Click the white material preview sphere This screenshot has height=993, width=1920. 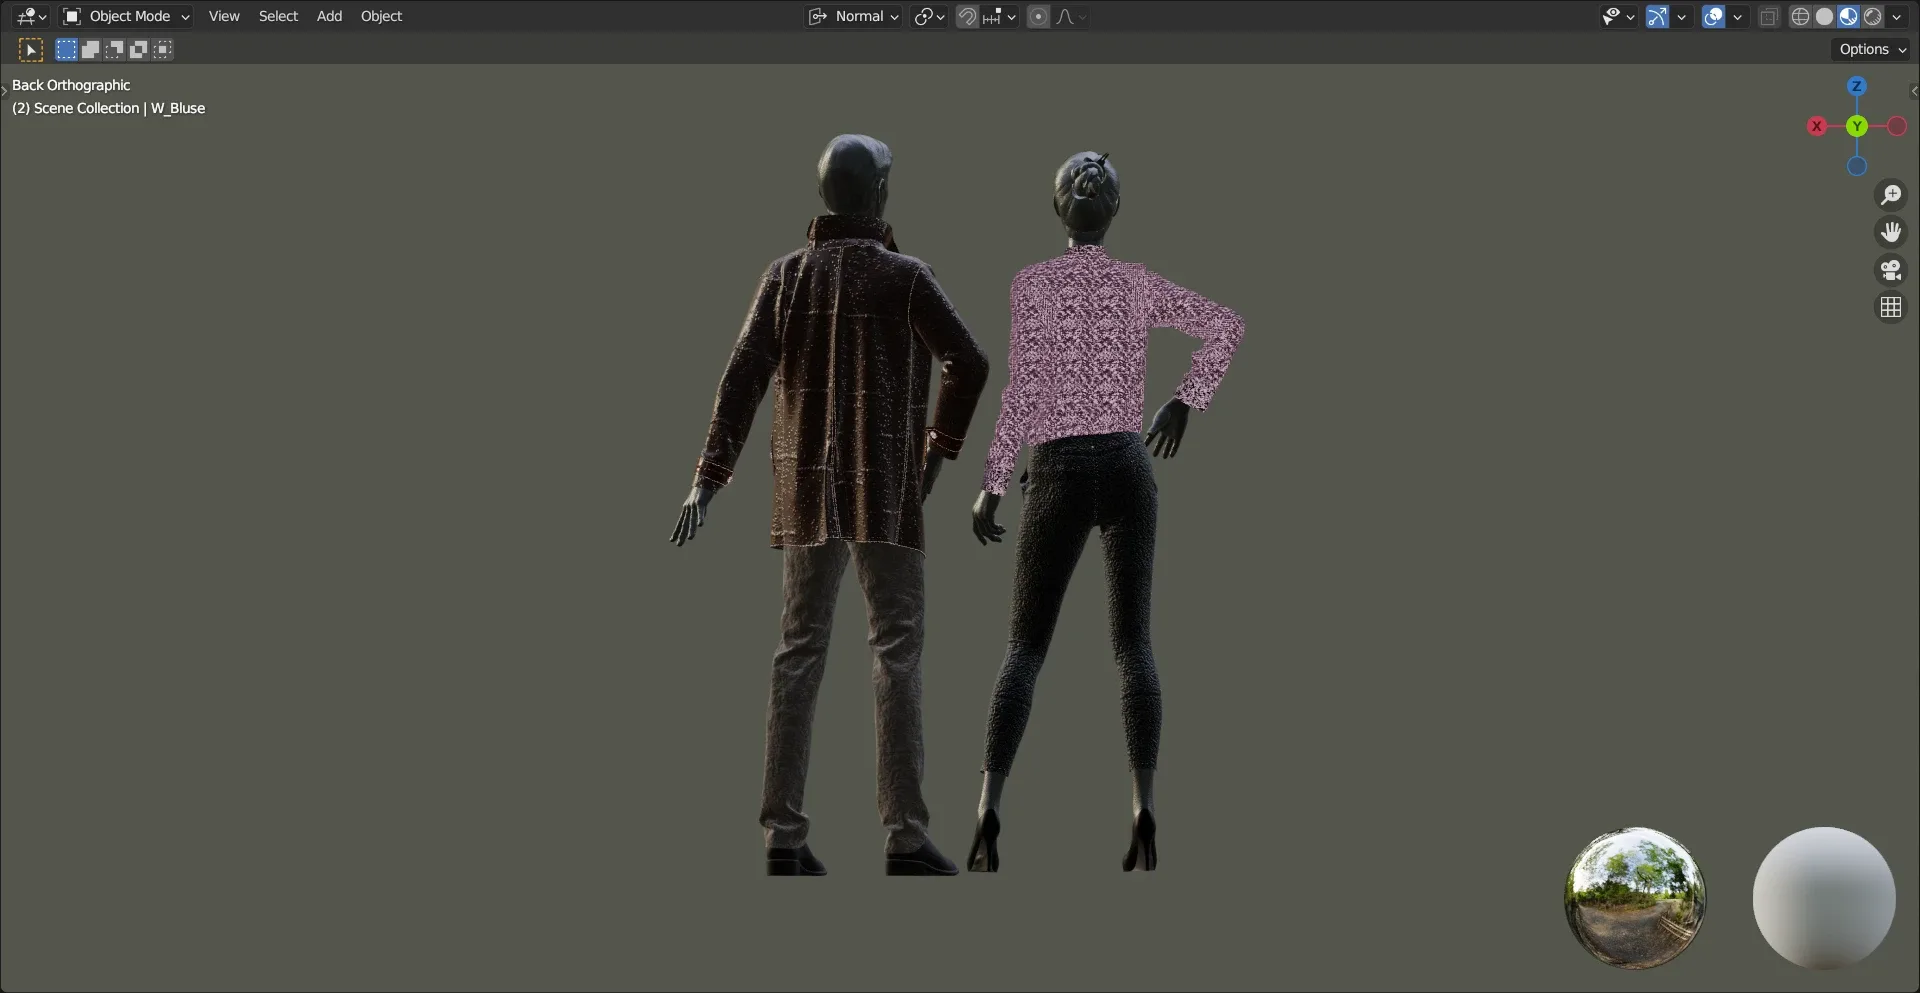coord(1824,897)
